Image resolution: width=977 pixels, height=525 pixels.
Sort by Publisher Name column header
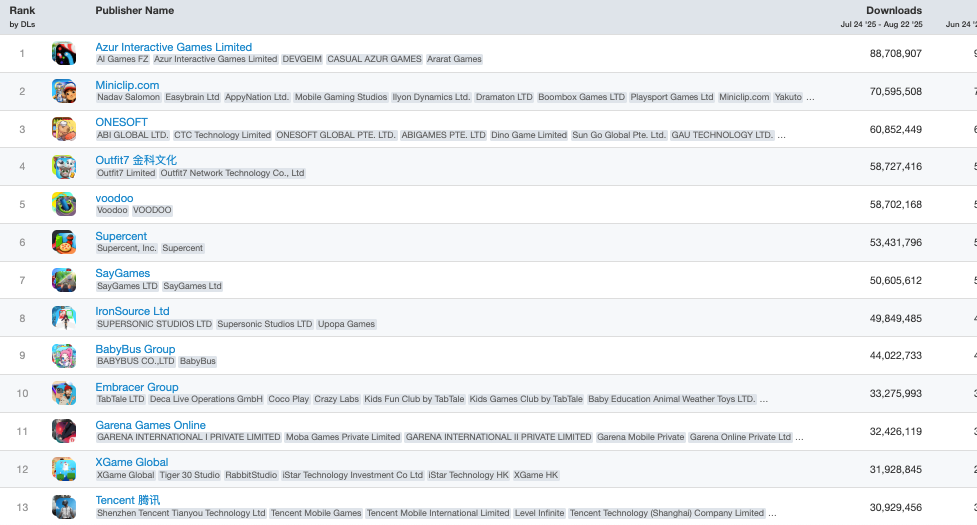tap(135, 11)
